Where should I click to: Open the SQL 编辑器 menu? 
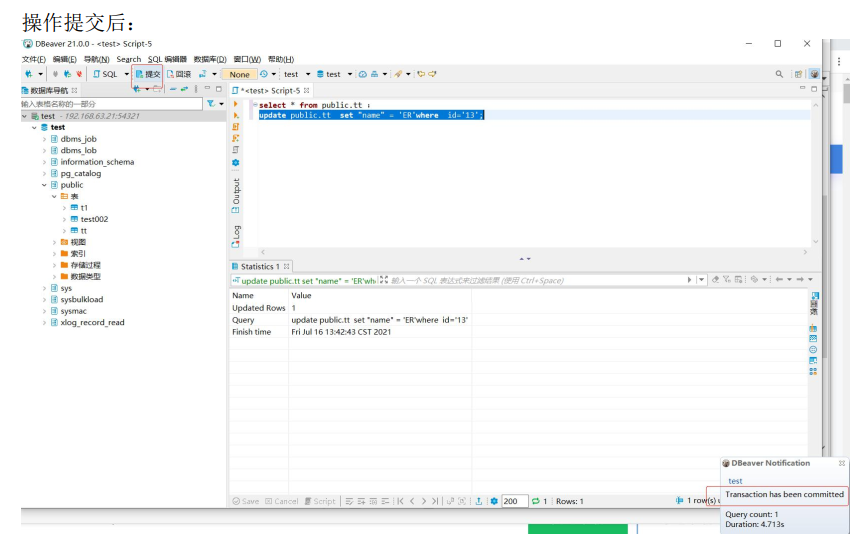167,59
